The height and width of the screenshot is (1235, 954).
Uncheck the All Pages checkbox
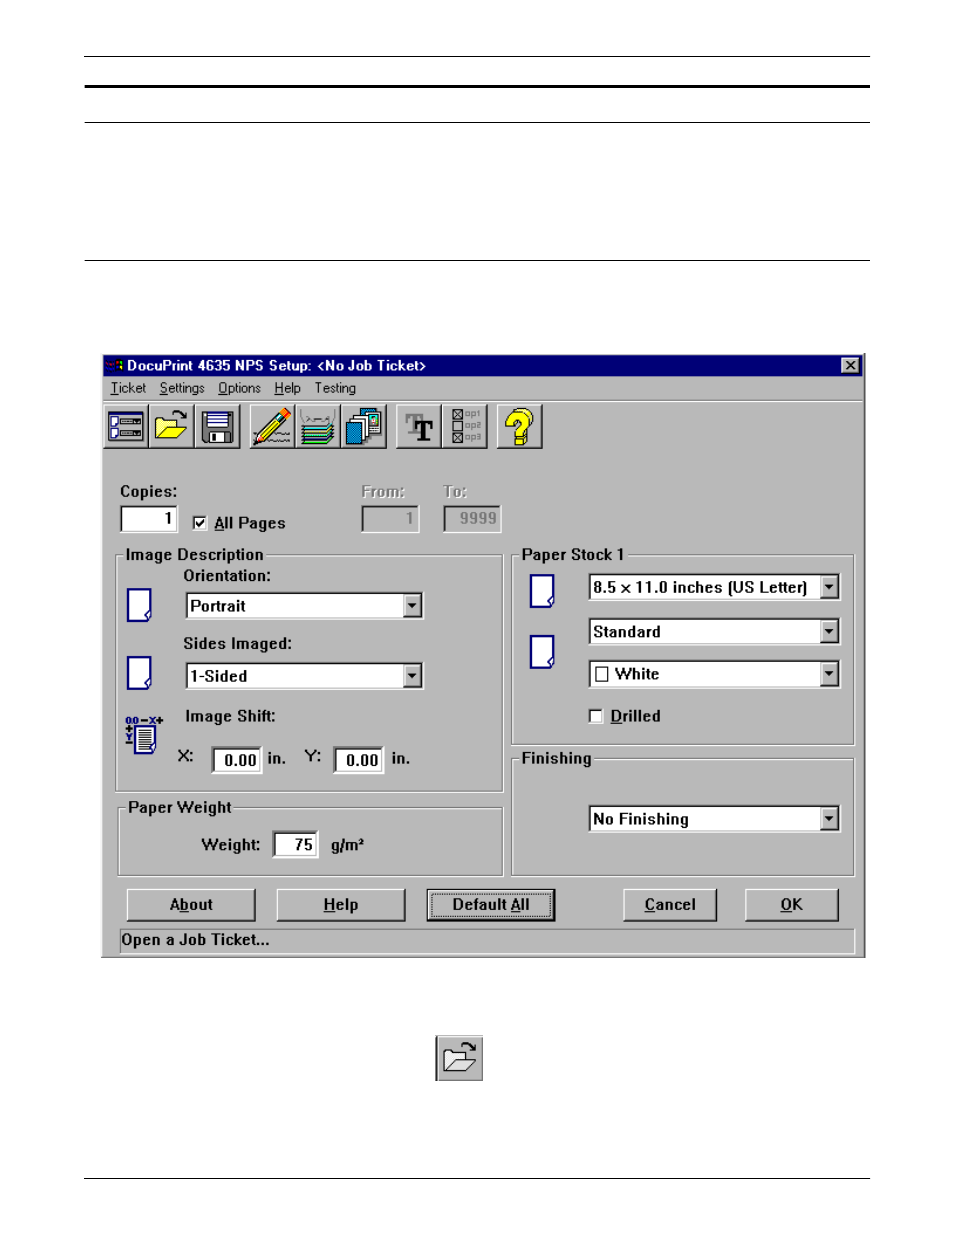point(200,523)
